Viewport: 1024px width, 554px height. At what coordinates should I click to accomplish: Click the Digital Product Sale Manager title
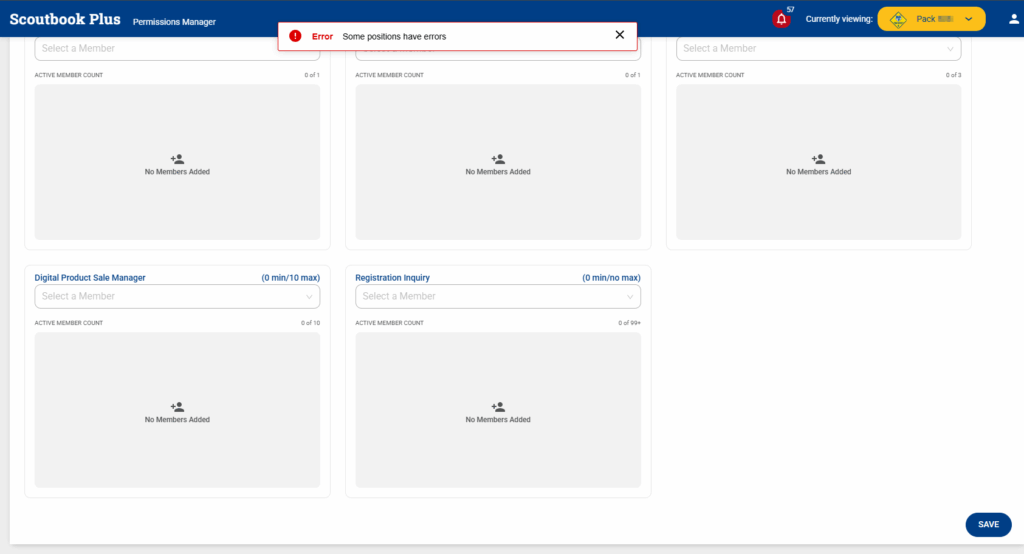pyautogui.click(x=91, y=278)
